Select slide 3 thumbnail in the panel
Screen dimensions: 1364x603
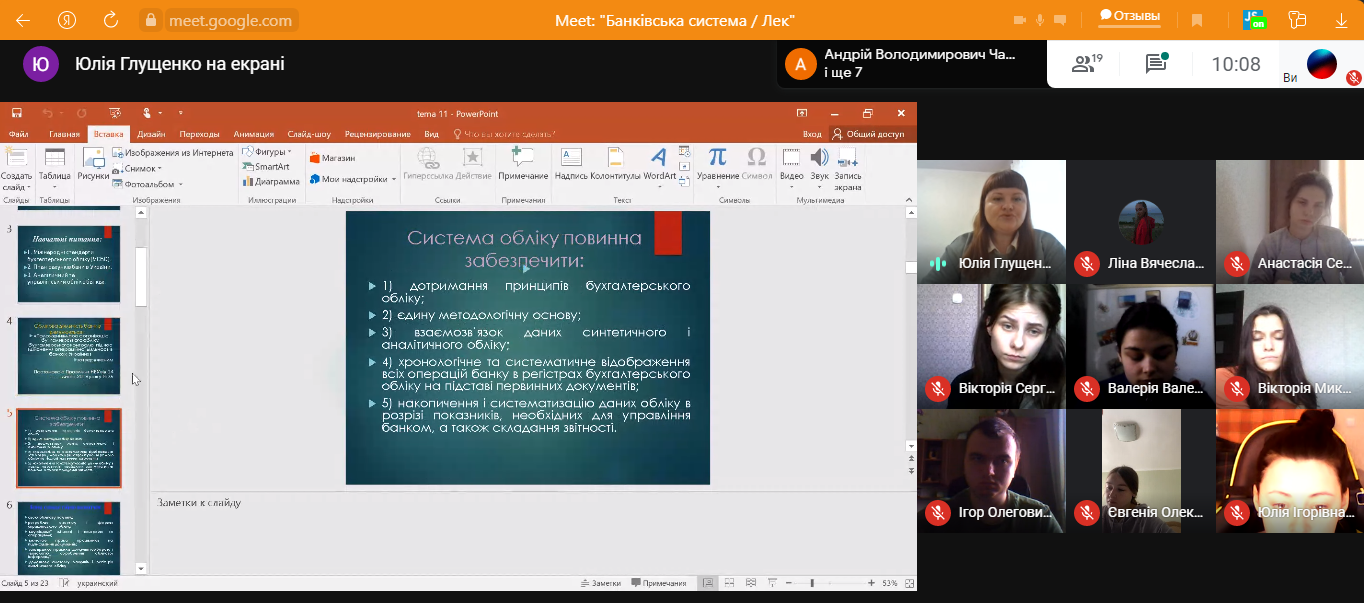(69, 264)
